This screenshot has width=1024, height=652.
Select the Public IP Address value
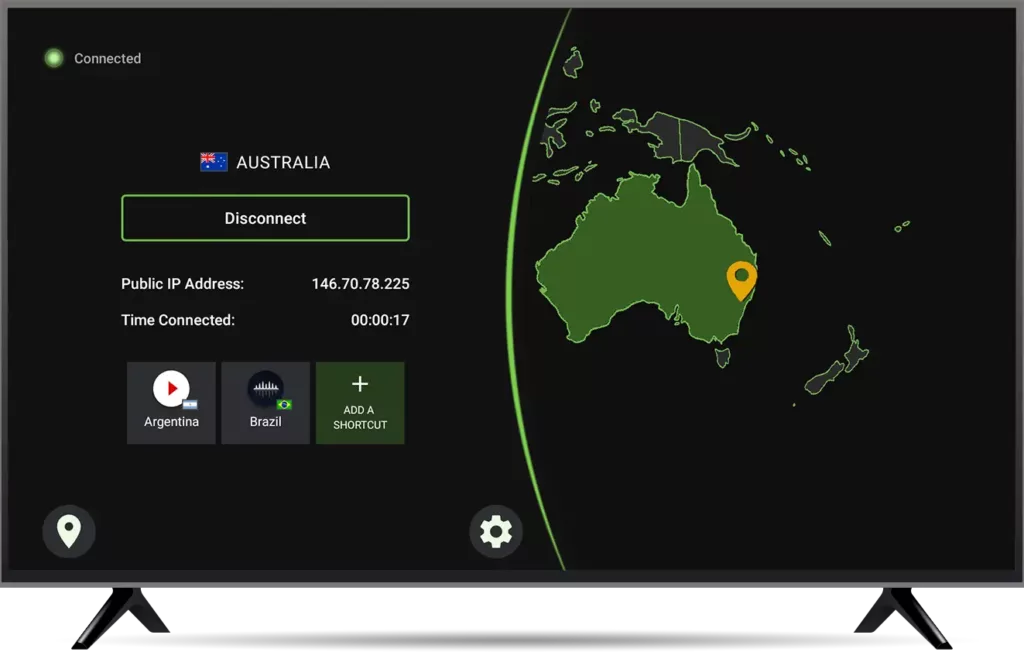click(360, 284)
